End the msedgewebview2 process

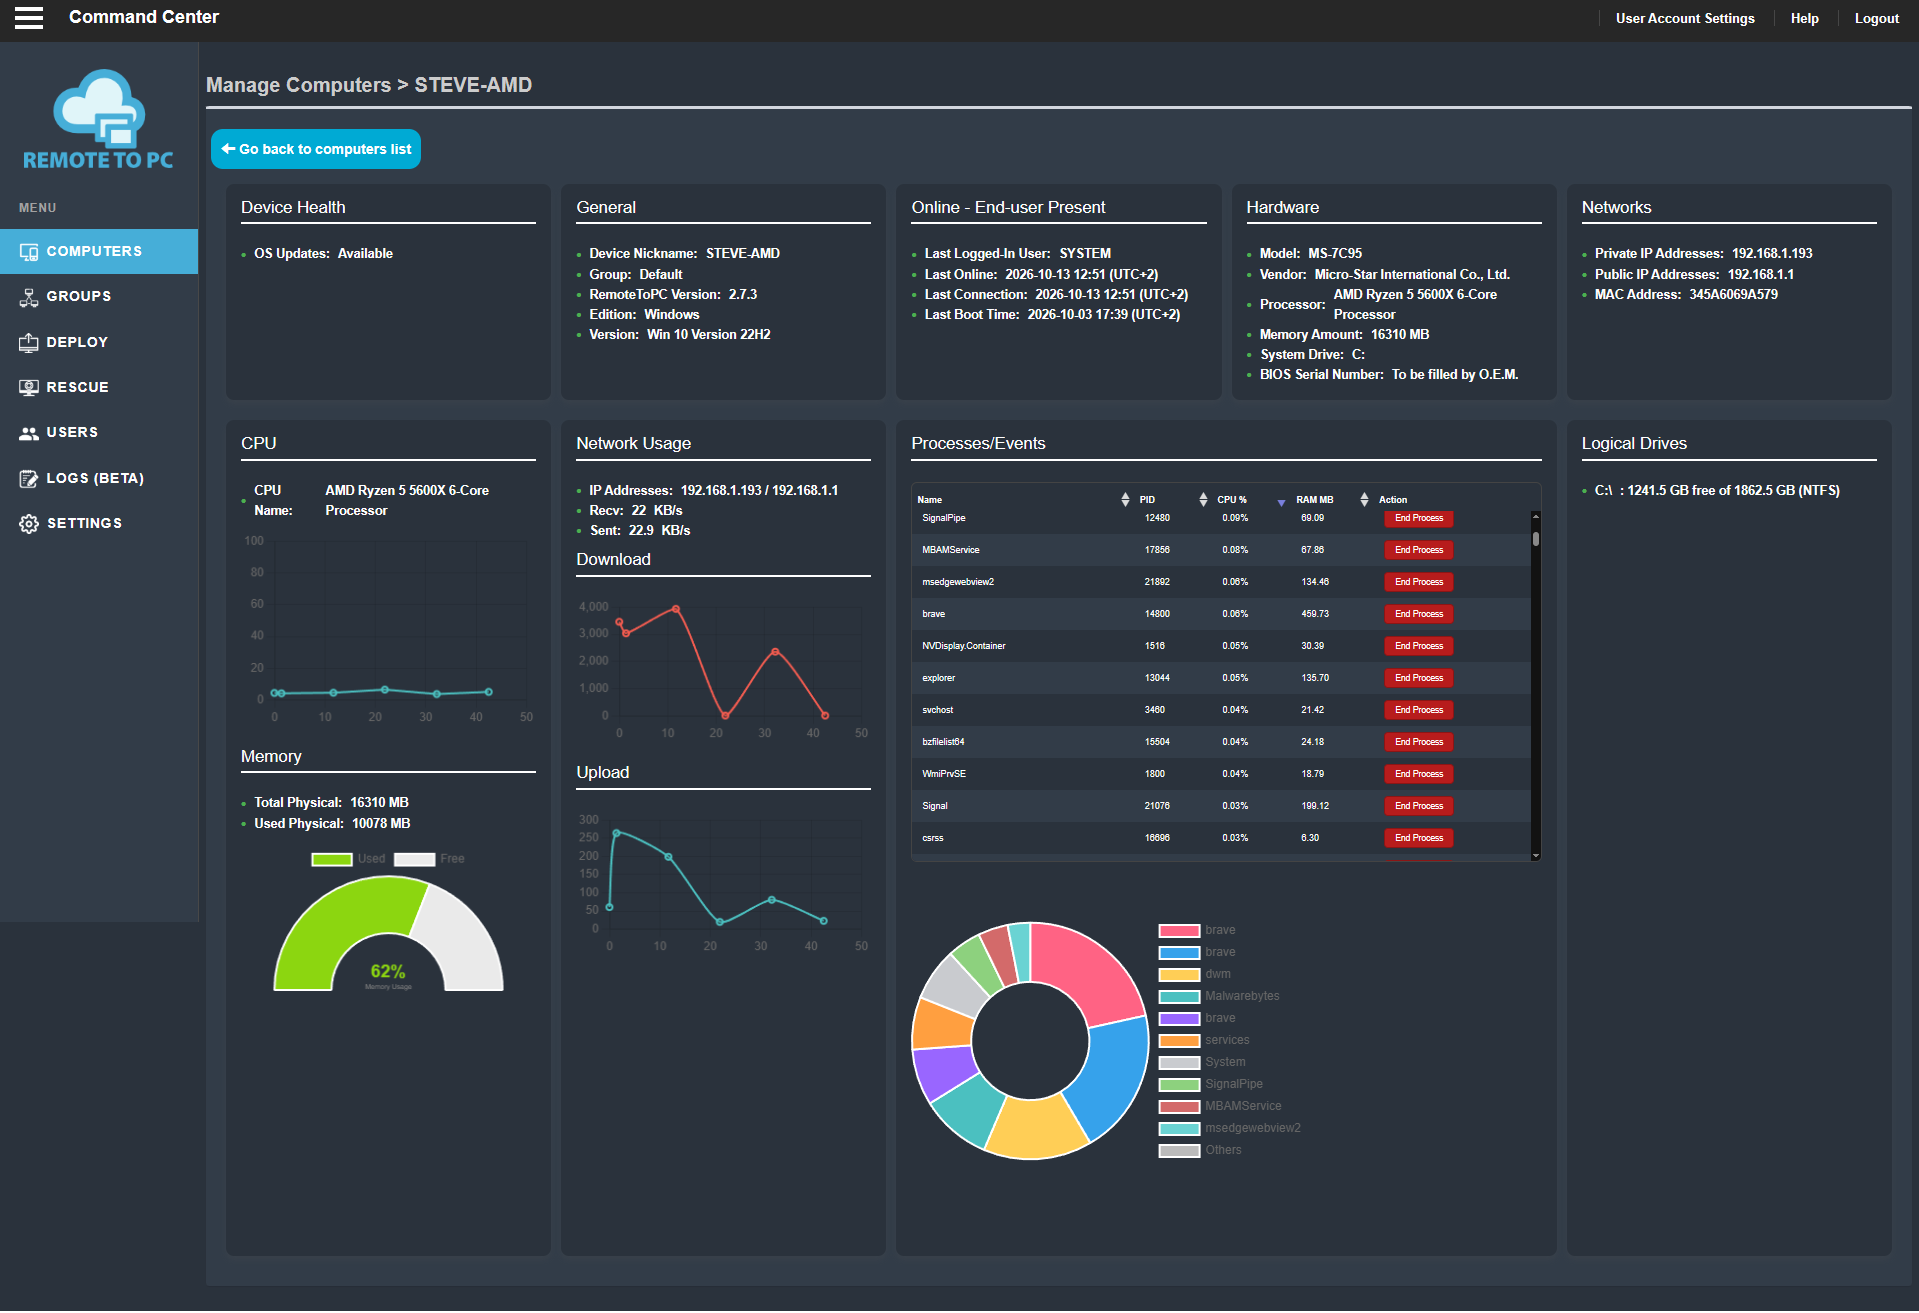[x=1418, y=582]
